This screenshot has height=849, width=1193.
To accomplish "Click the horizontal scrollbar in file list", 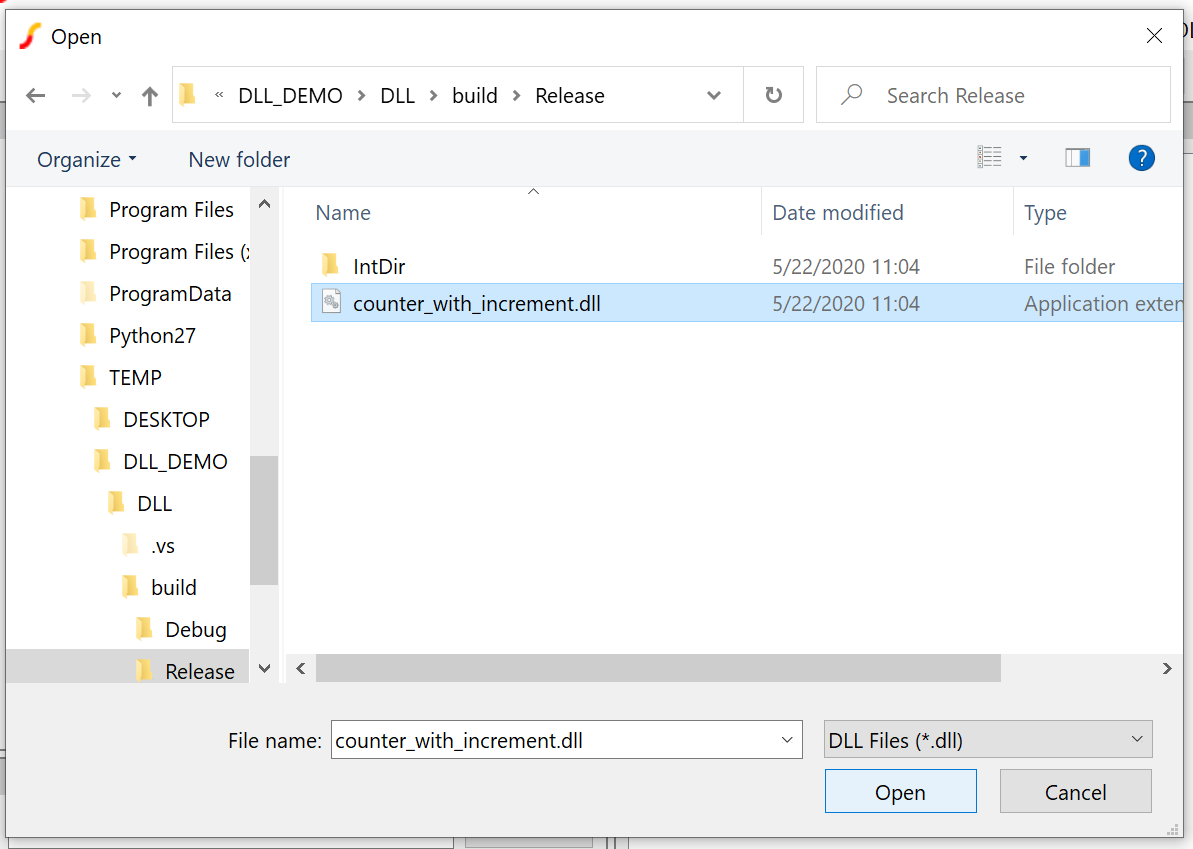I will click(658, 668).
